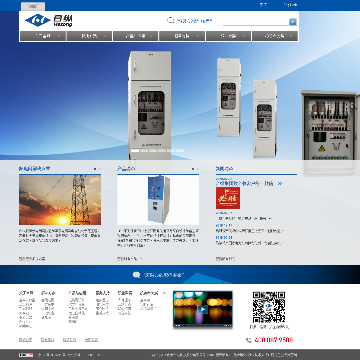Click the WeChat QR code image
The image size is (360, 360).
[269, 307]
